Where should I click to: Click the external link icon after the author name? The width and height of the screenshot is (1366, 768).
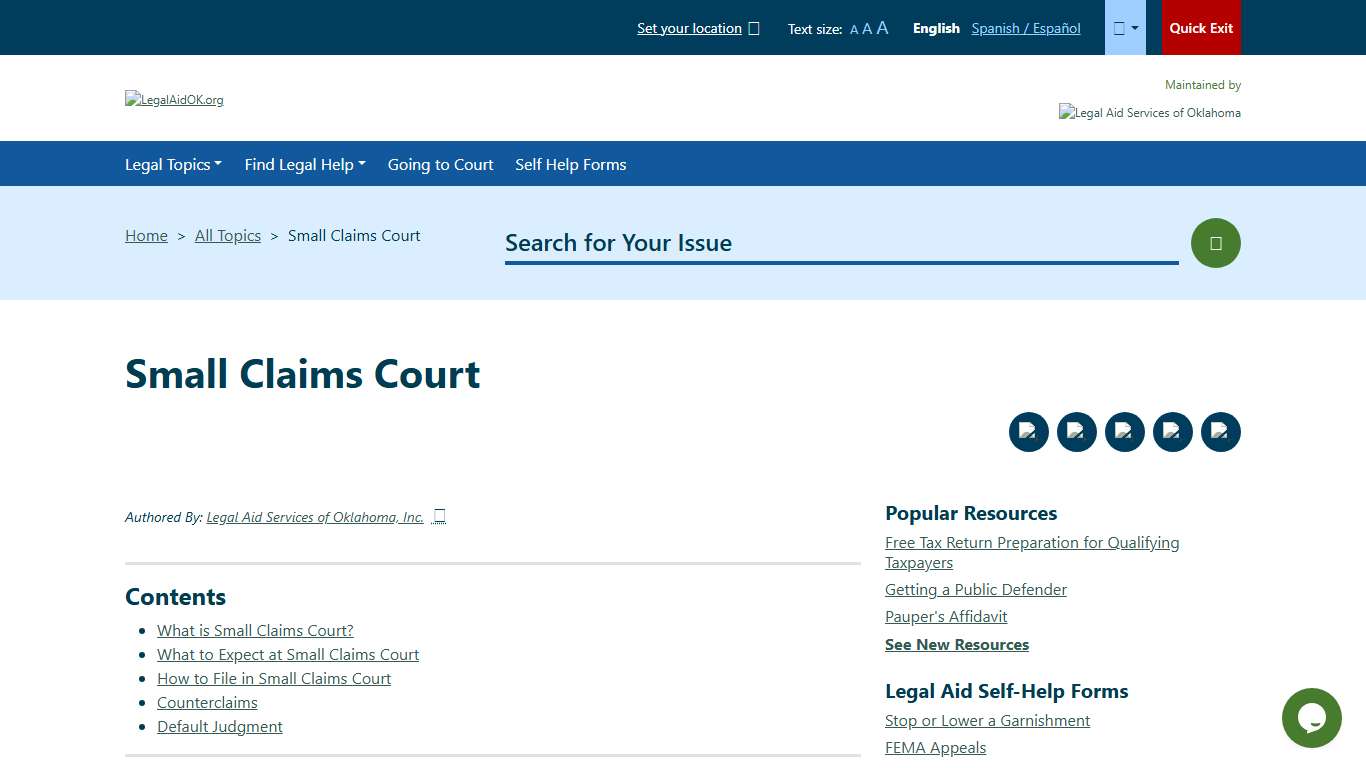pyautogui.click(x=438, y=516)
